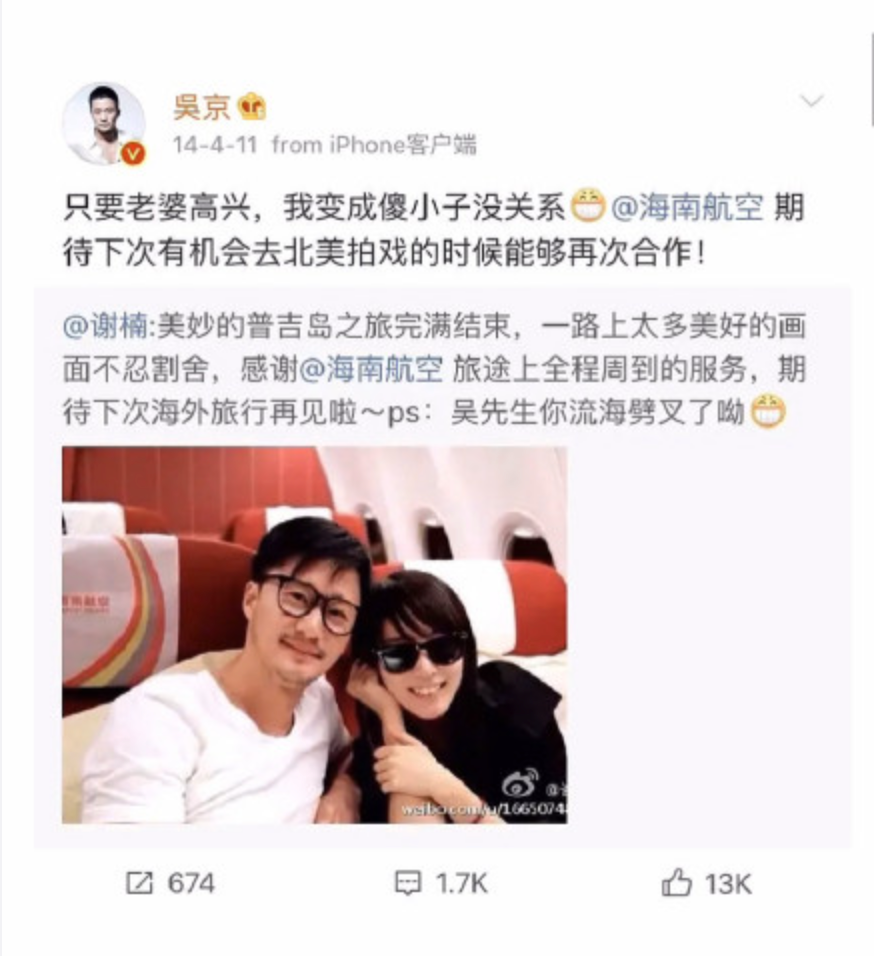The image size is (874, 956).
Task: Open the 1.7K comments count
Action: point(461,883)
